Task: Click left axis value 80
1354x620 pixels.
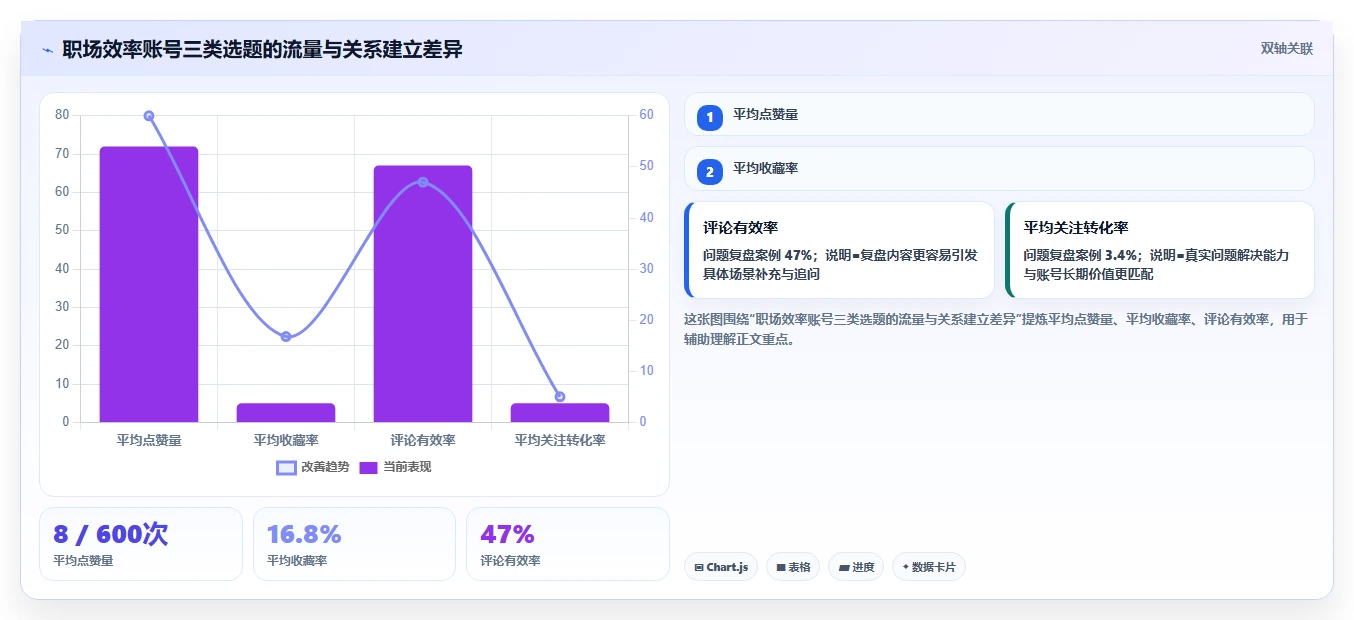Action: point(62,115)
